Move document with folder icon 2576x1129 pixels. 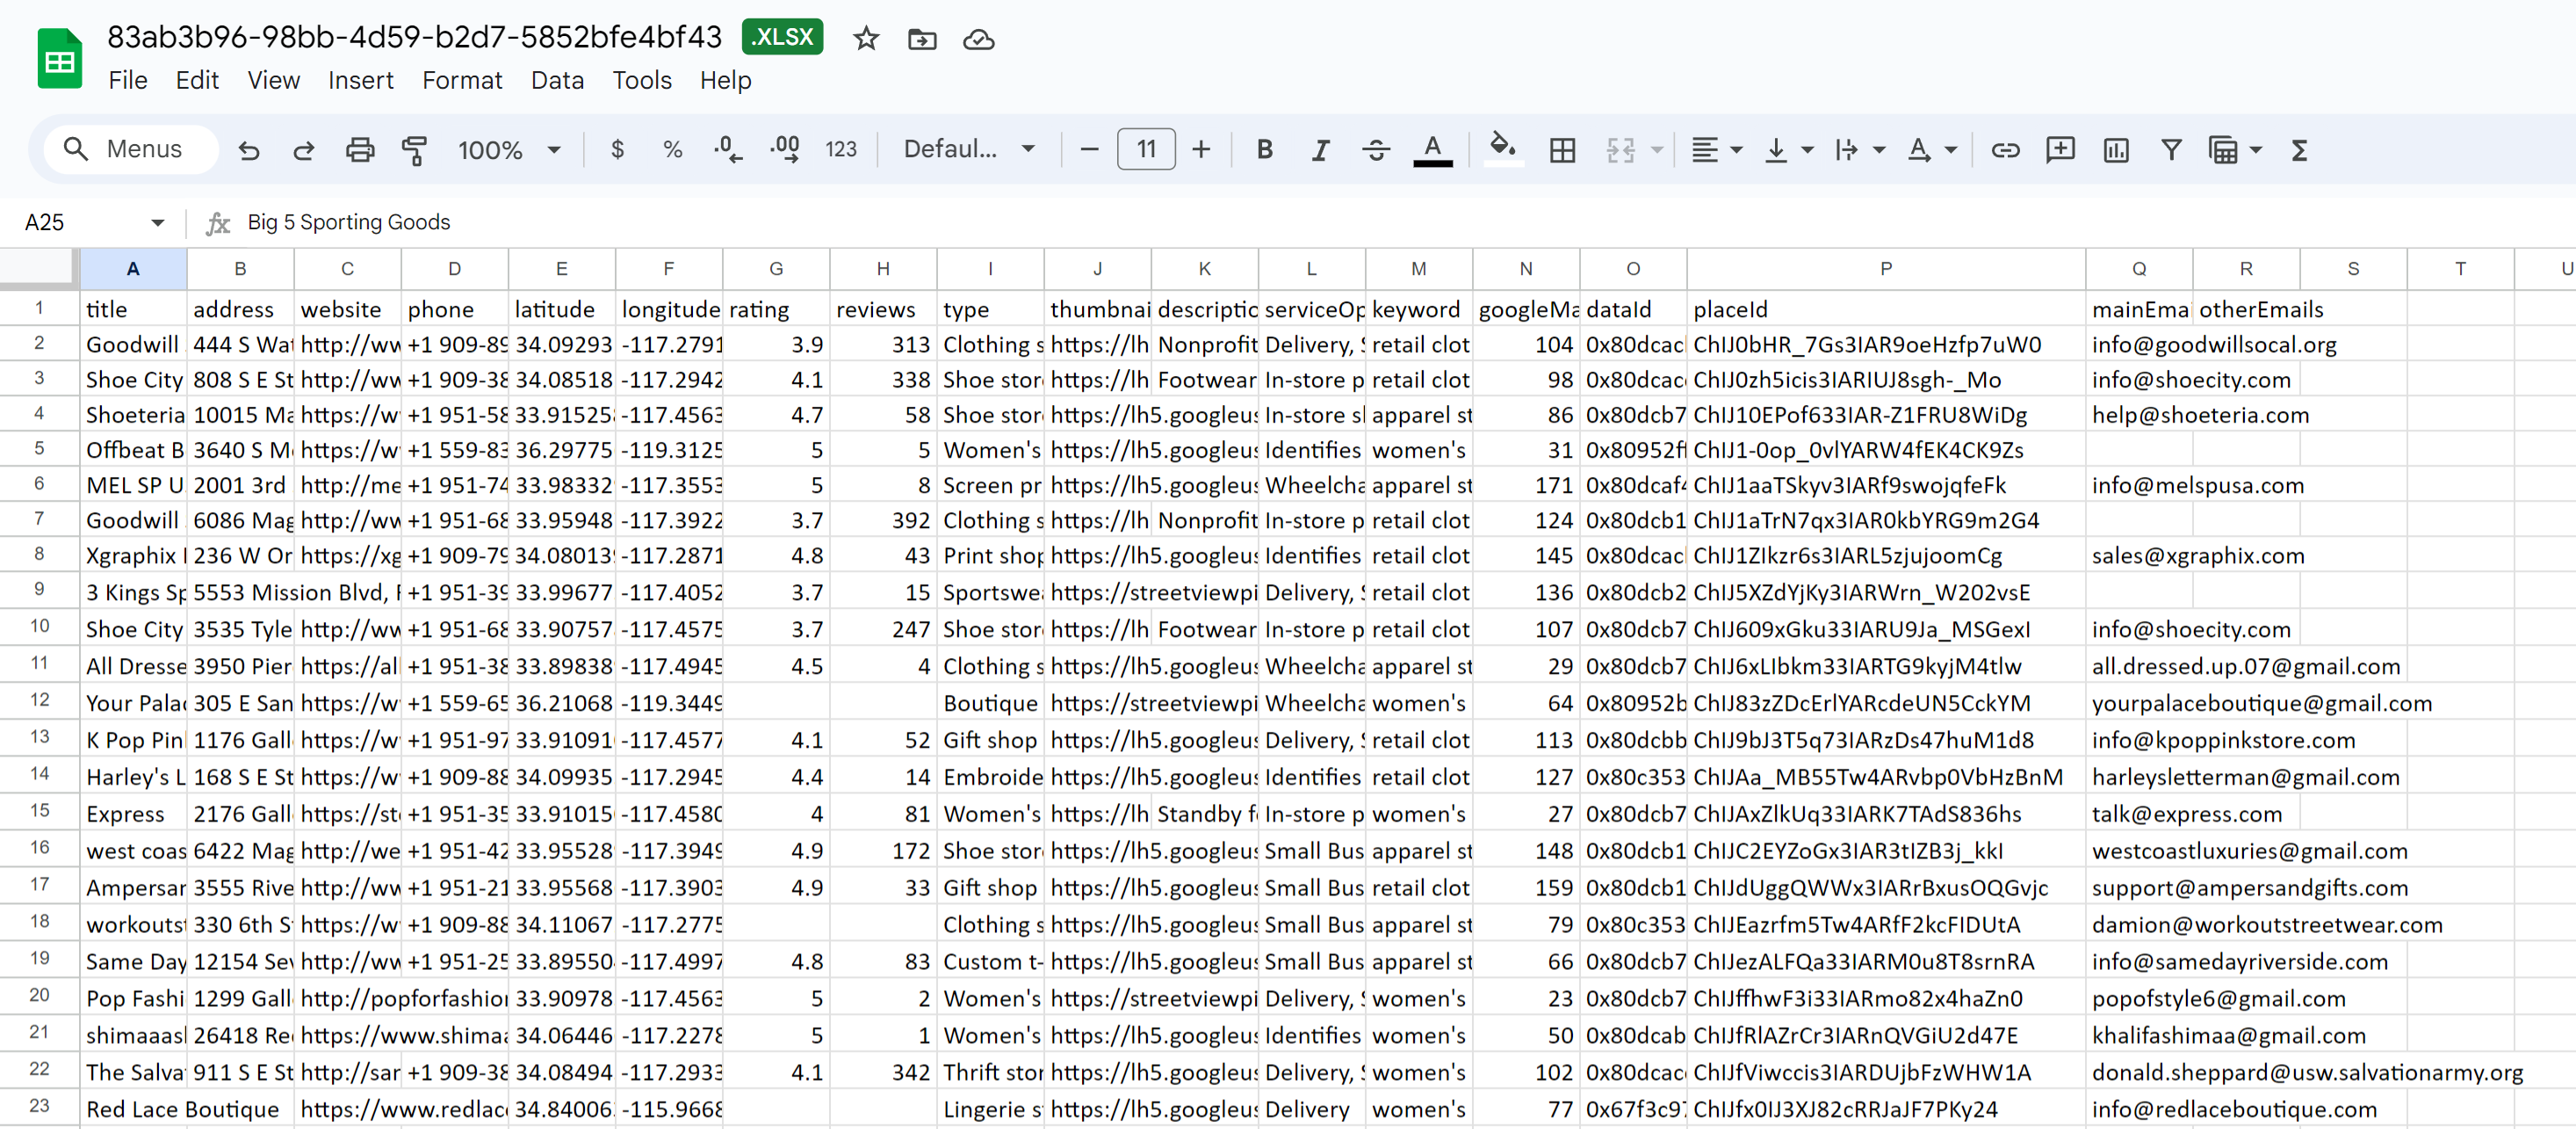pos(922,39)
